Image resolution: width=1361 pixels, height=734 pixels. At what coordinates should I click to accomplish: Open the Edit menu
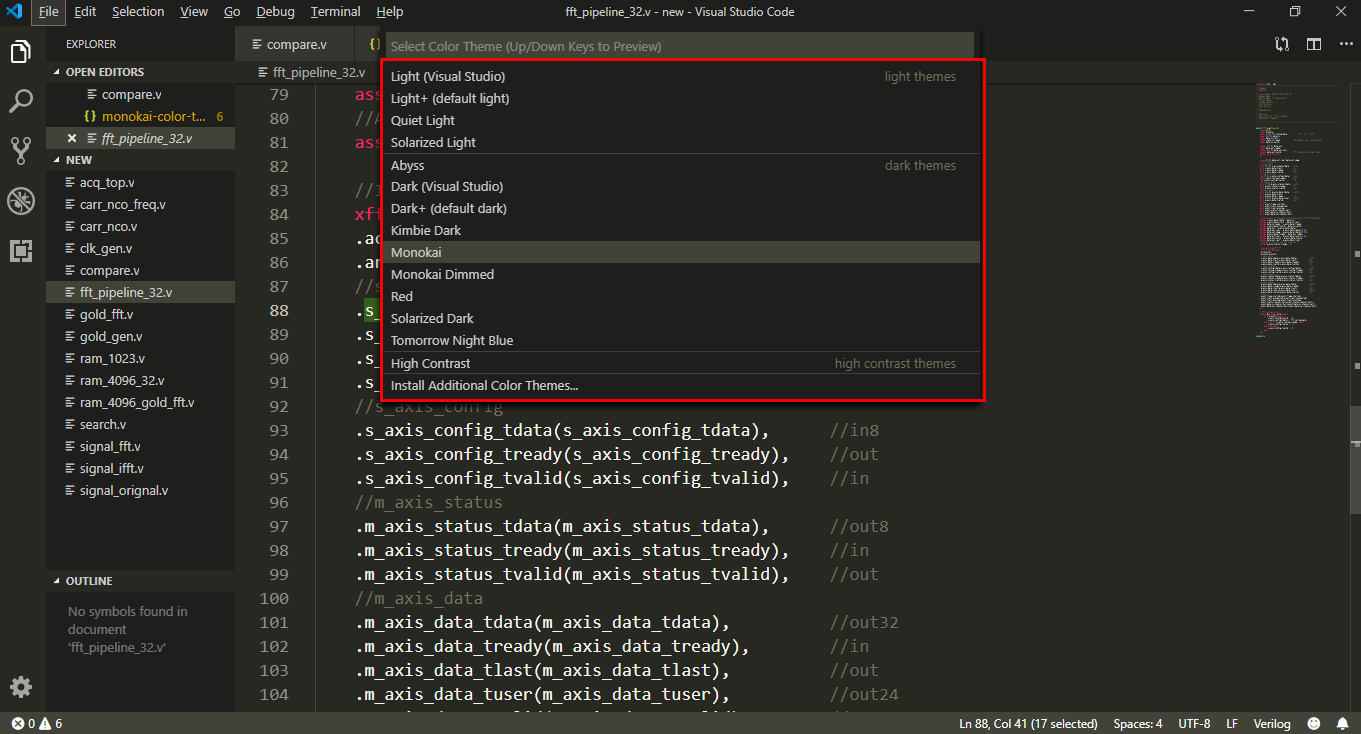click(x=85, y=12)
